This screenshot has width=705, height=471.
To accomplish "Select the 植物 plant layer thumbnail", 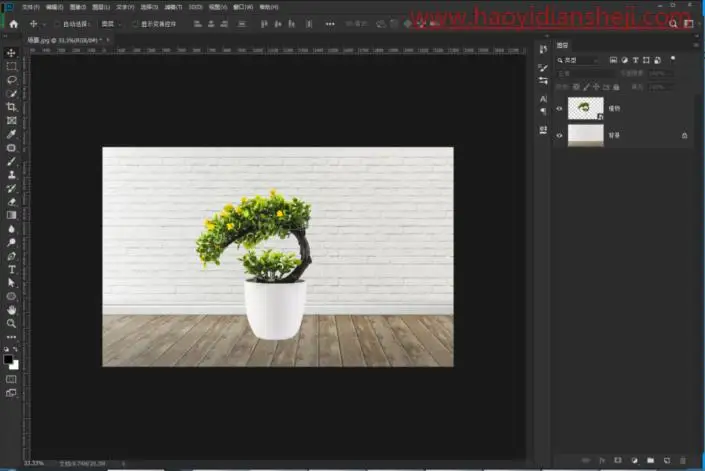I will (x=585, y=108).
